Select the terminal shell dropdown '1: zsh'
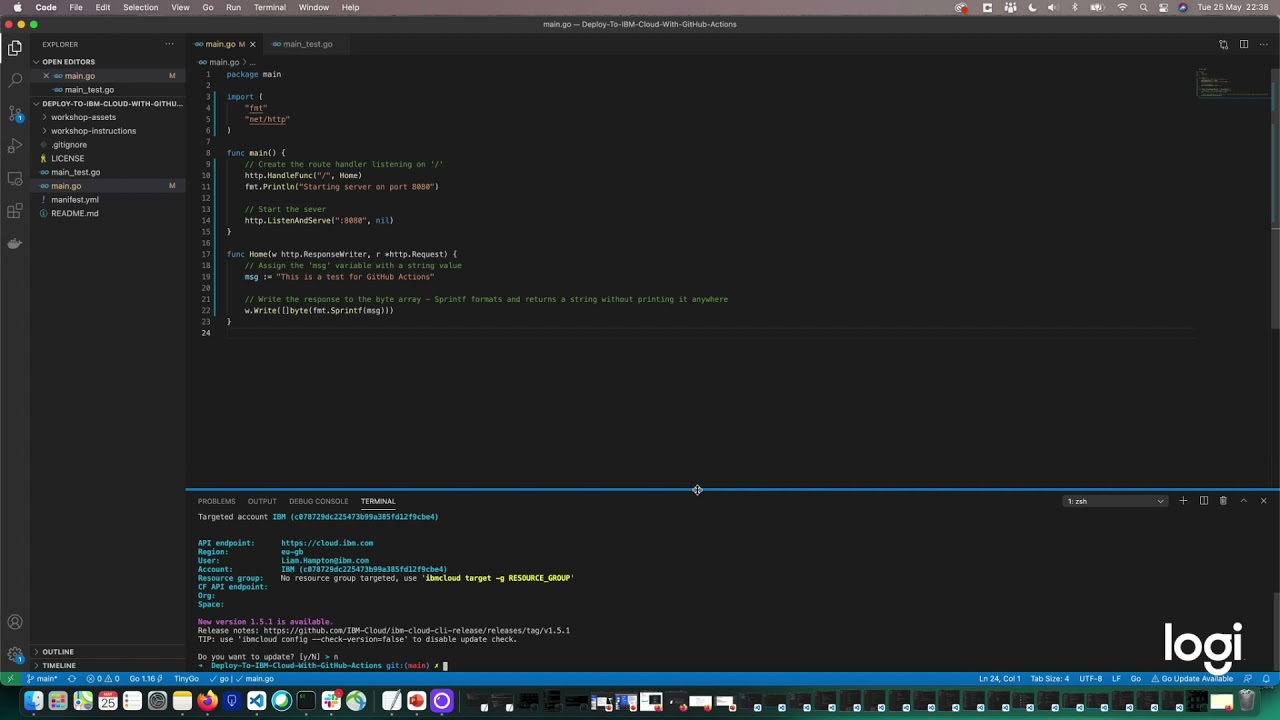1280x720 pixels. coord(1115,501)
